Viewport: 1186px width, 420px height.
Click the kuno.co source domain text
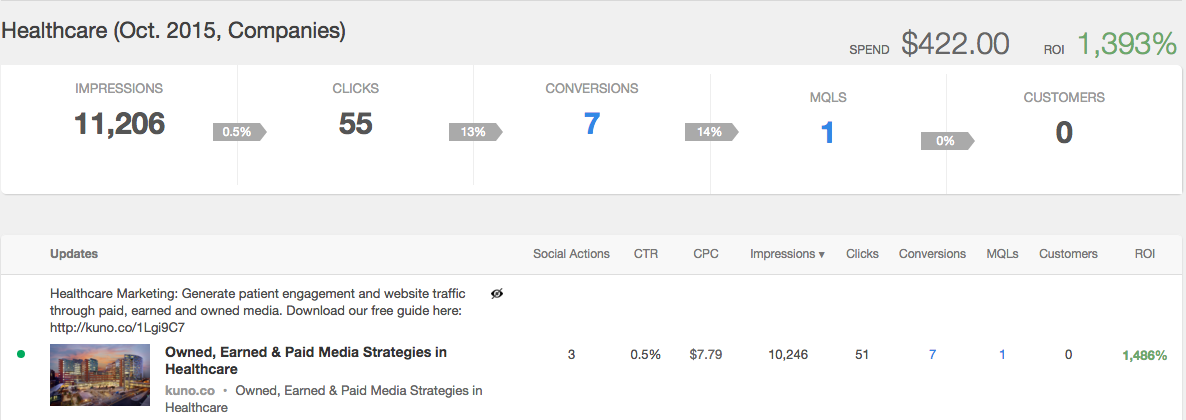(x=189, y=390)
